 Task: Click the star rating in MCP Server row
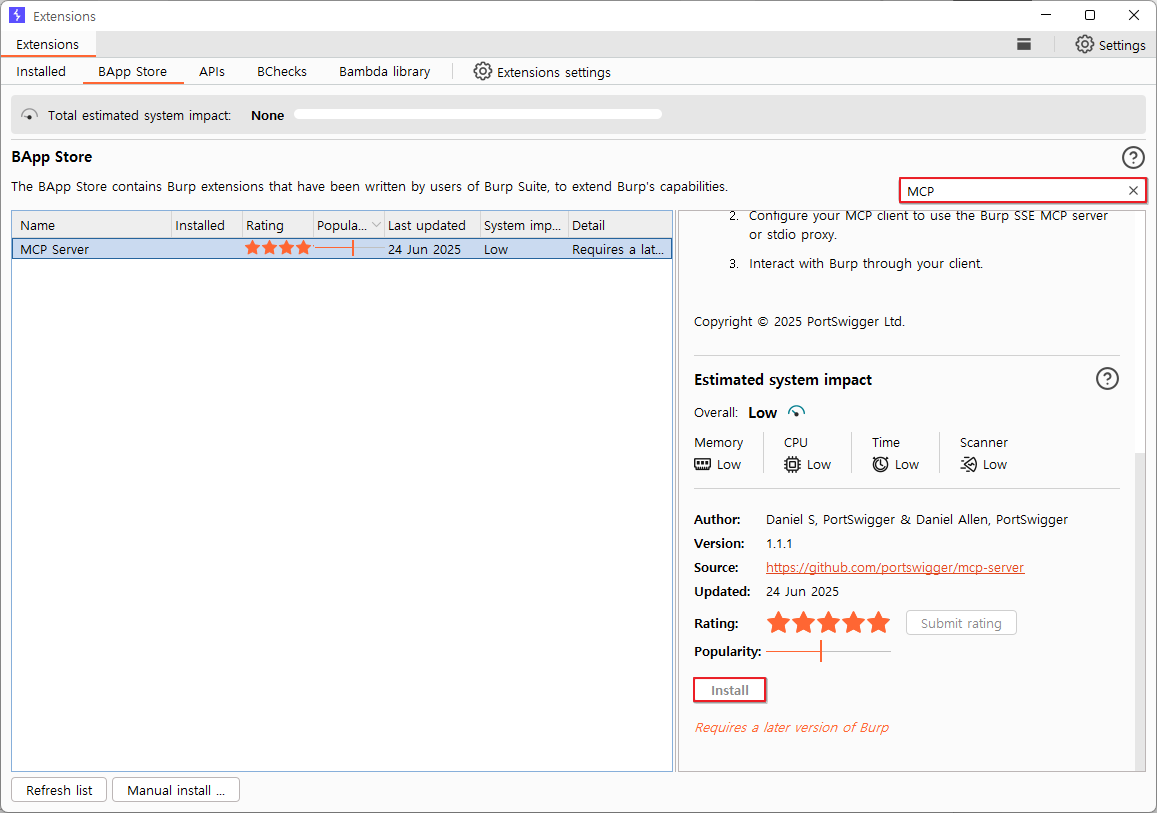point(278,249)
